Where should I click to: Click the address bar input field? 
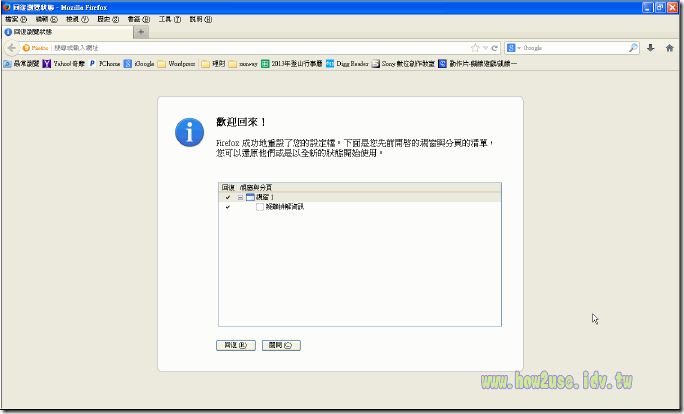tap(250, 47)
